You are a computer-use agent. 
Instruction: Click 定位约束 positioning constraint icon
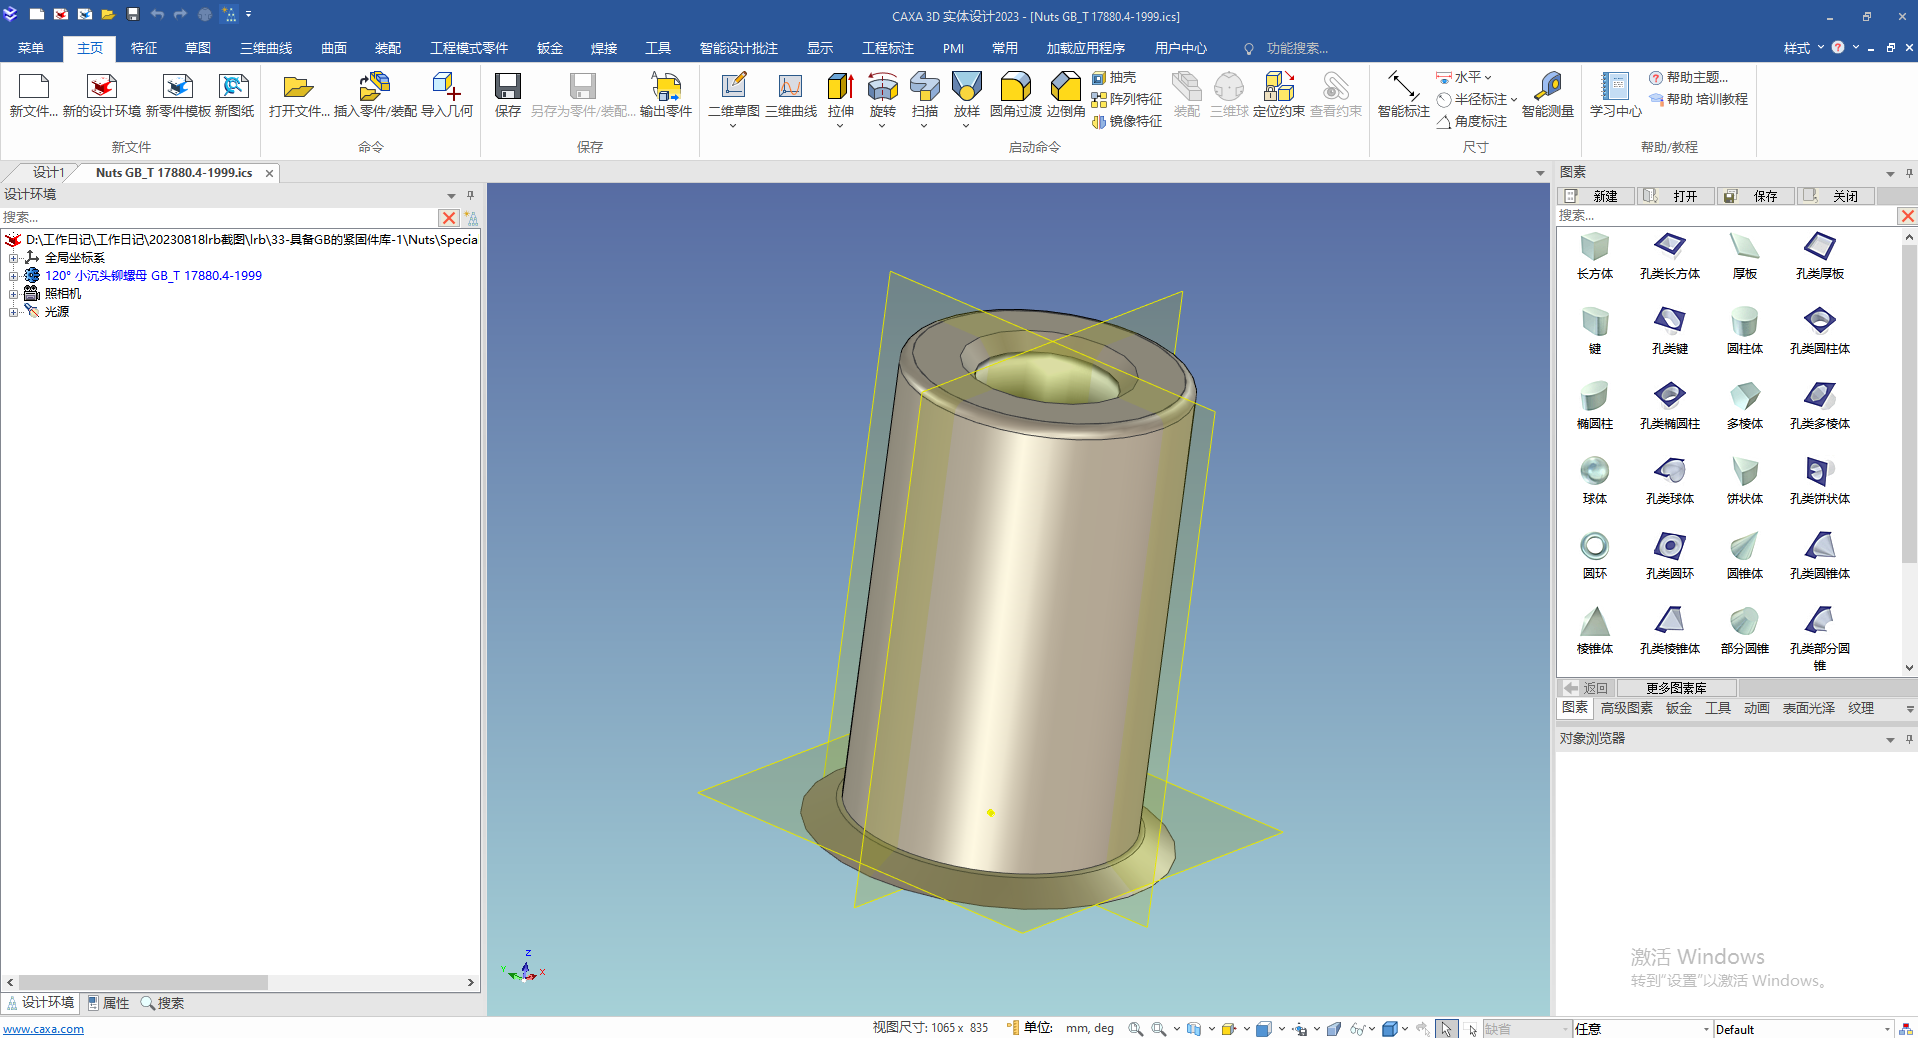tap(1278, 87)
